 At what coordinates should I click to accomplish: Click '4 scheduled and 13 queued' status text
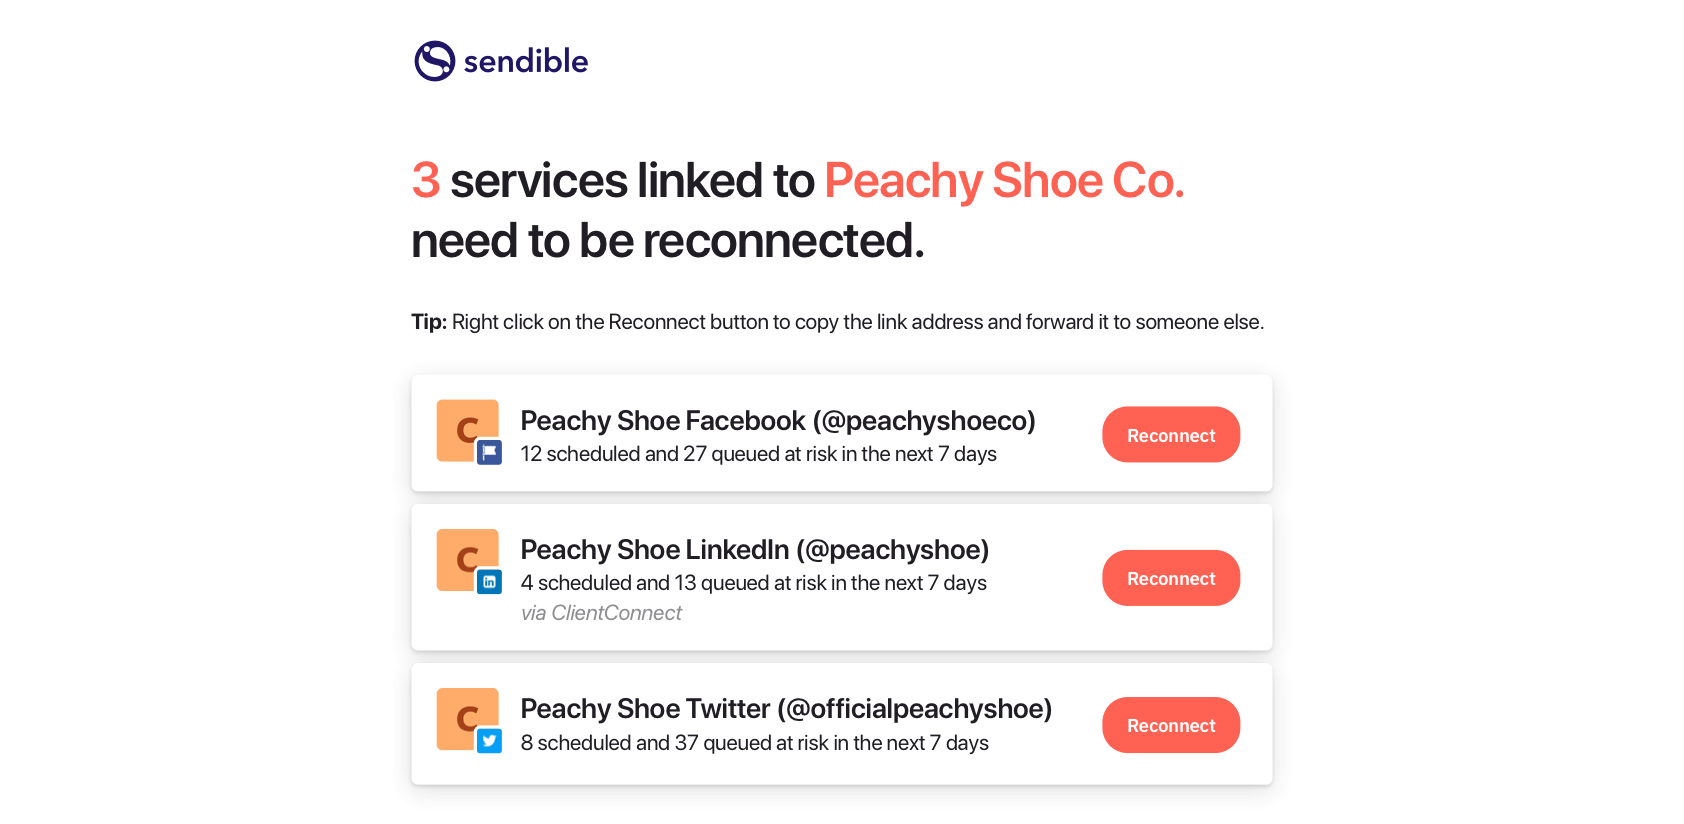pyautogui.click(x=753, y=583)
